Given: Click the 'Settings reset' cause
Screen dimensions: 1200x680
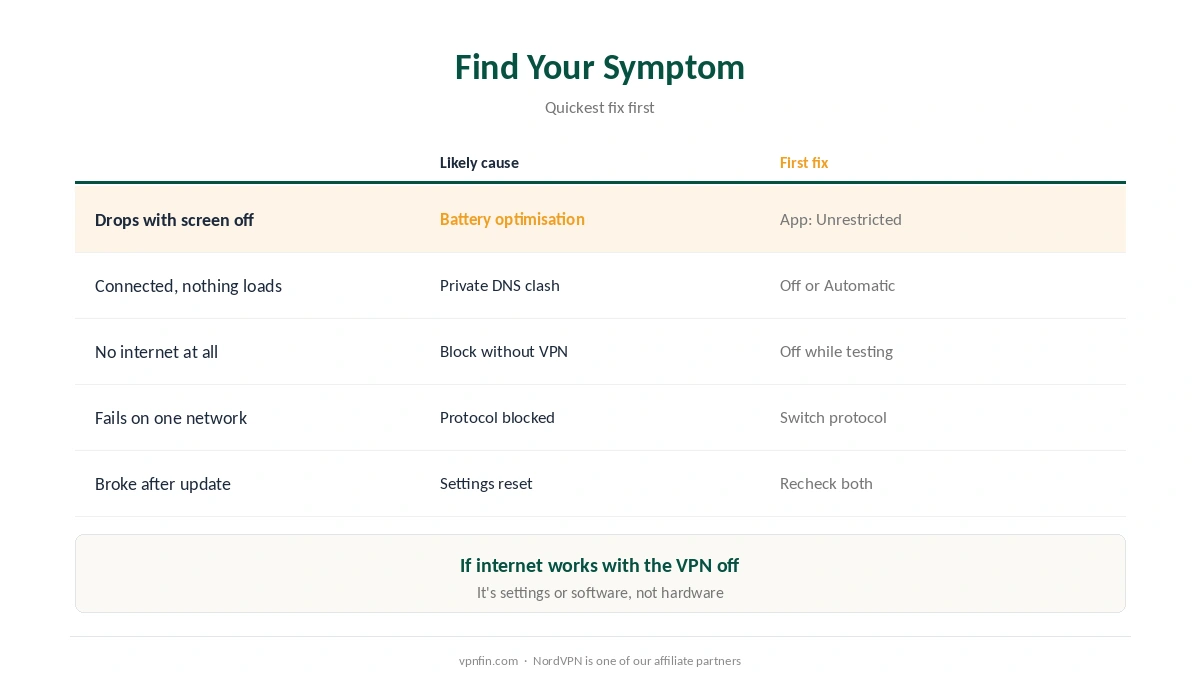Looking at the screenshot, I should tap(486, 483).
